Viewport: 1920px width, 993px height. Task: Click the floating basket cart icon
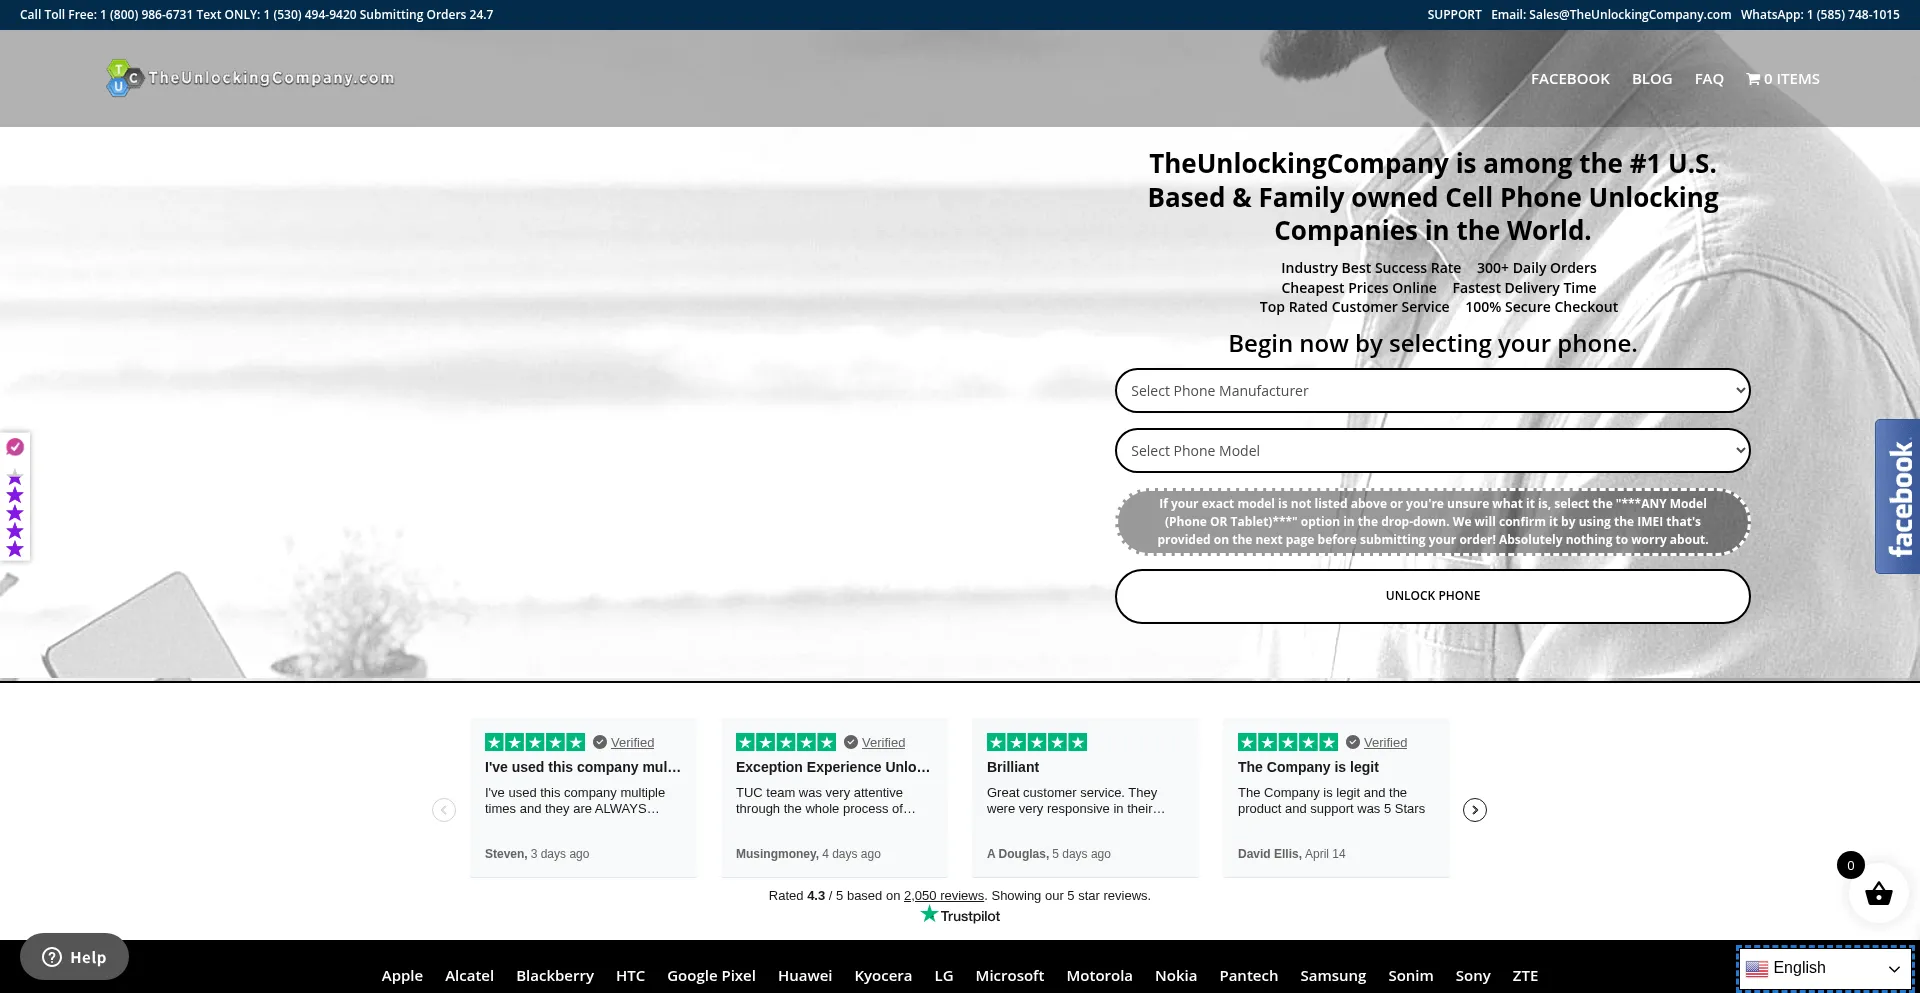click(x=1878, y=894)
